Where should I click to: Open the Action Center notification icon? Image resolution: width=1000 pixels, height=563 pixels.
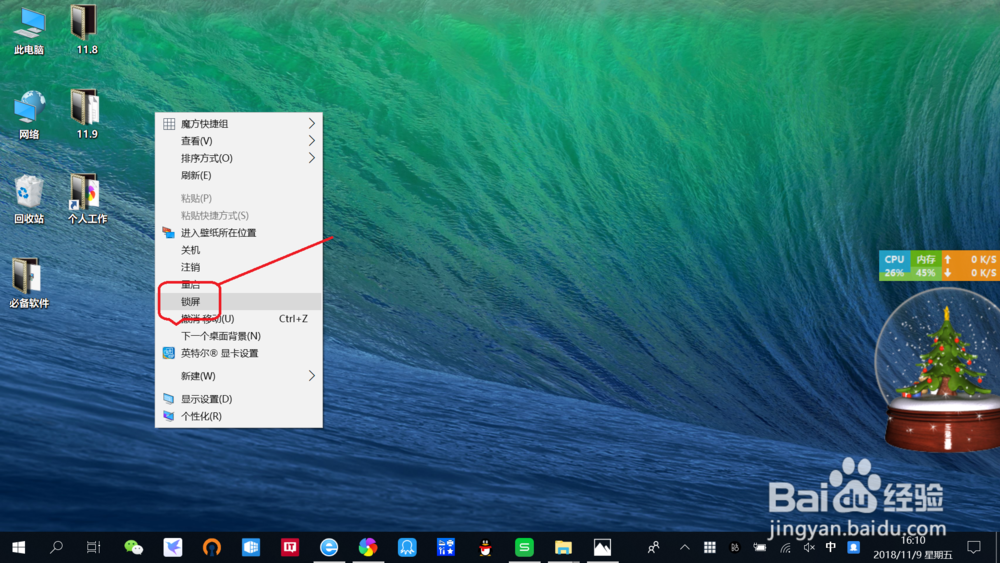click(973, 547)
